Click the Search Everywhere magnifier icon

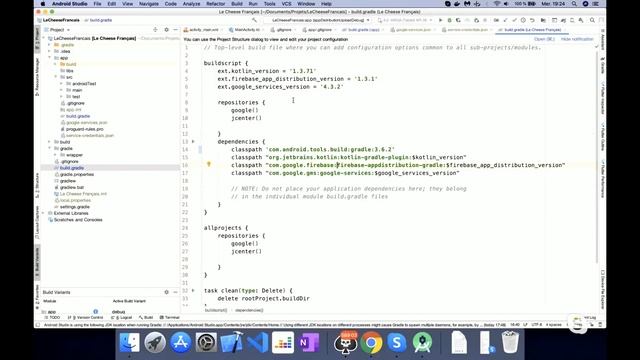(x=592, y=20)
